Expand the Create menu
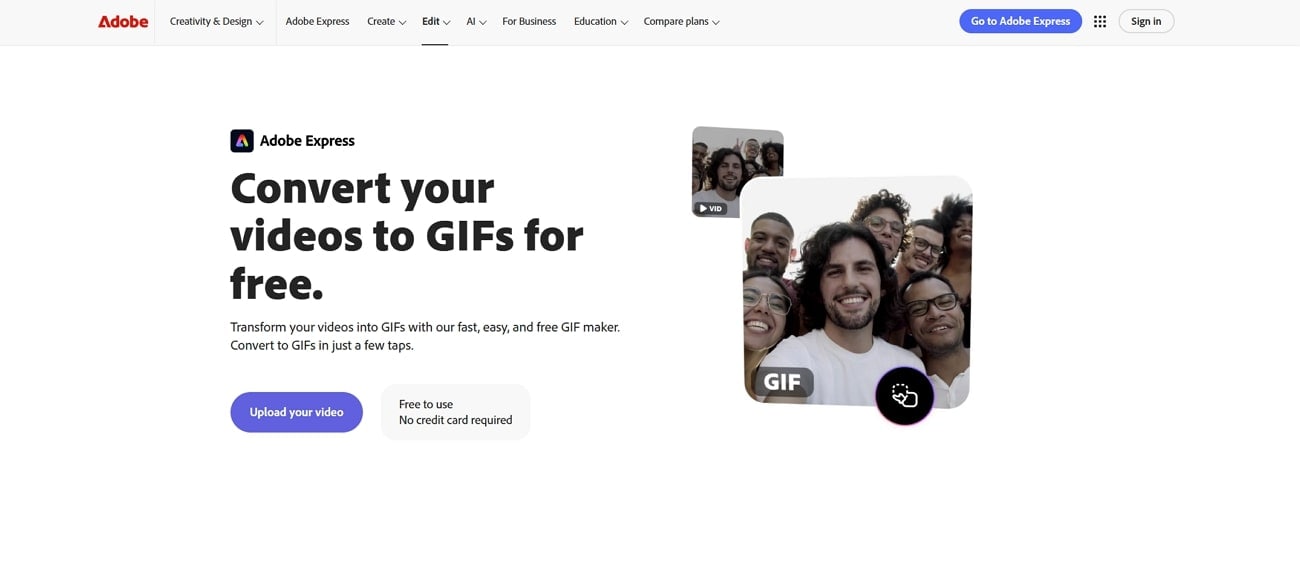 click(386, 22)
